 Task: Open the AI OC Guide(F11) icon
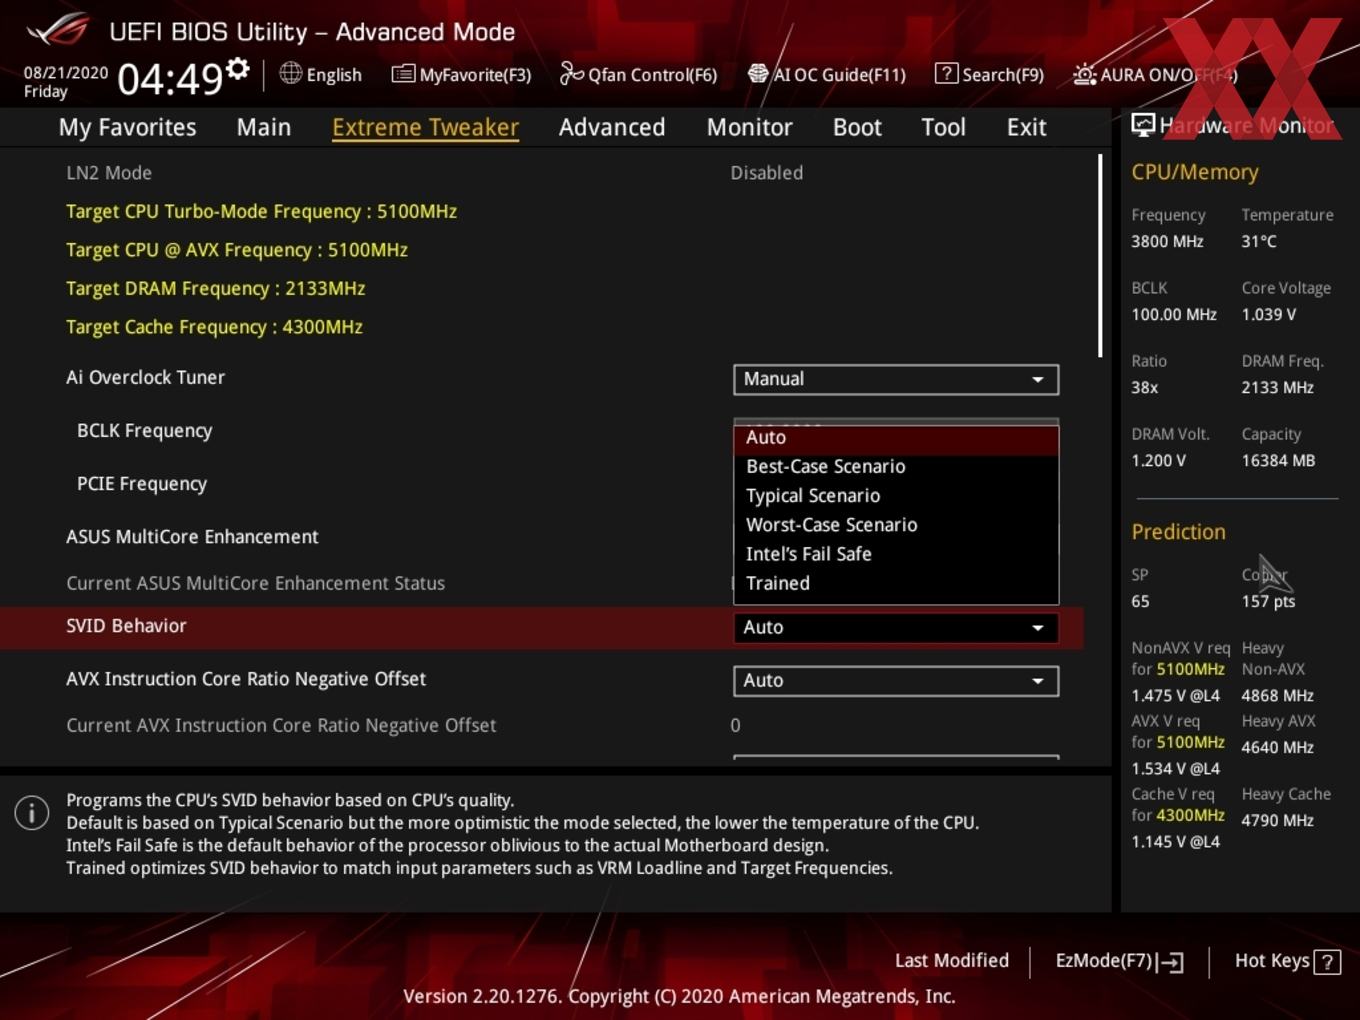(758, 73)
